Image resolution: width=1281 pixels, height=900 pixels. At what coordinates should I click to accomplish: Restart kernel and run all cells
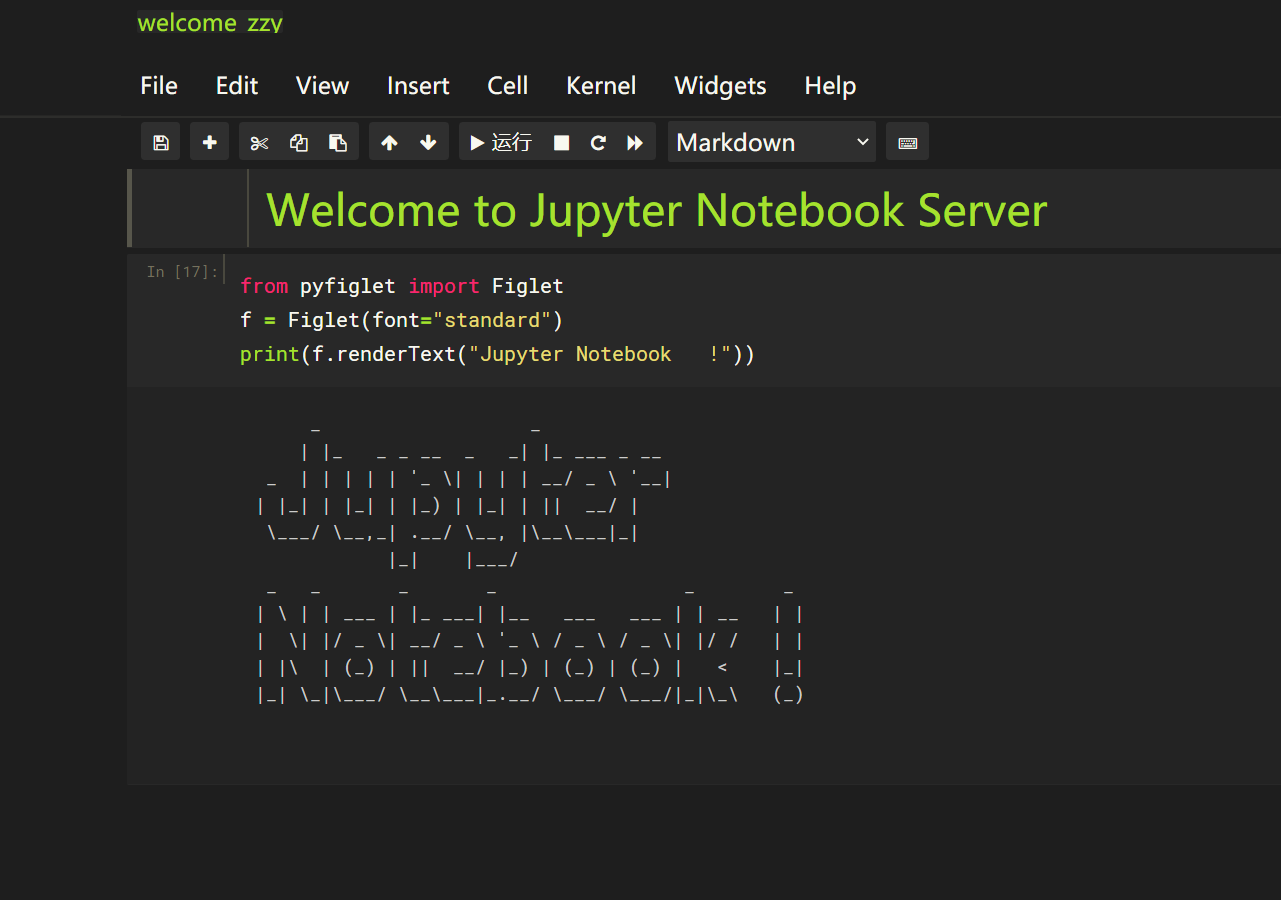click(635, 141)
